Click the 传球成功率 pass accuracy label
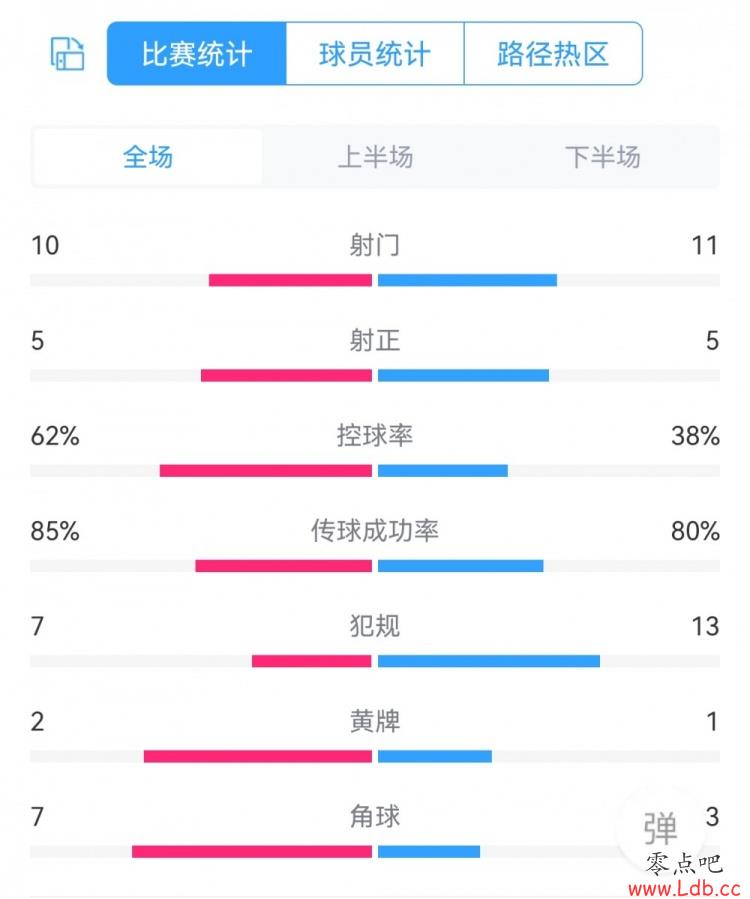 coord(375,530)
